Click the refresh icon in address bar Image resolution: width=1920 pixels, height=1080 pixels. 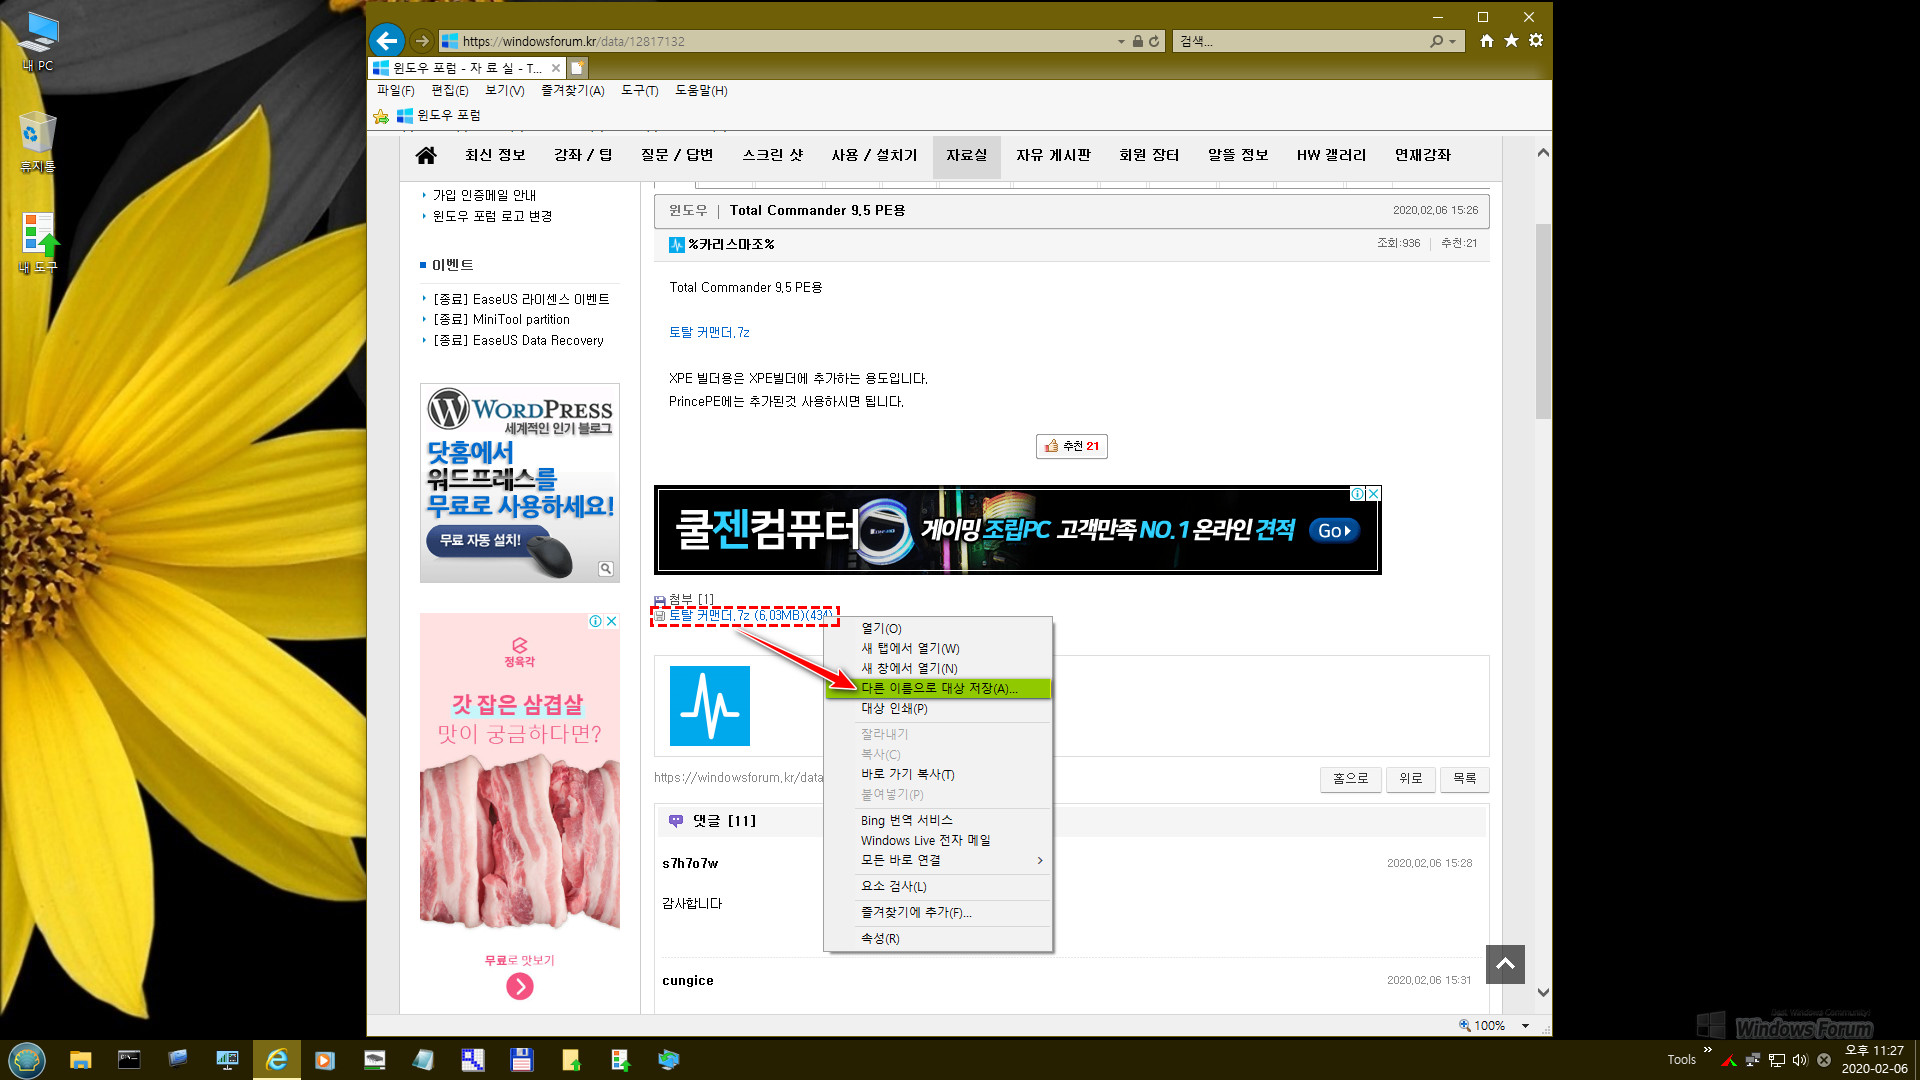[x=1154, y=41]
